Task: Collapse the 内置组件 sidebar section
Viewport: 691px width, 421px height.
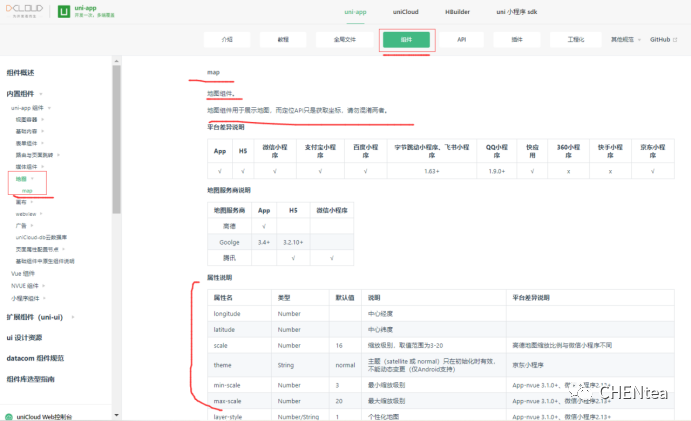Action: point(24,94)
